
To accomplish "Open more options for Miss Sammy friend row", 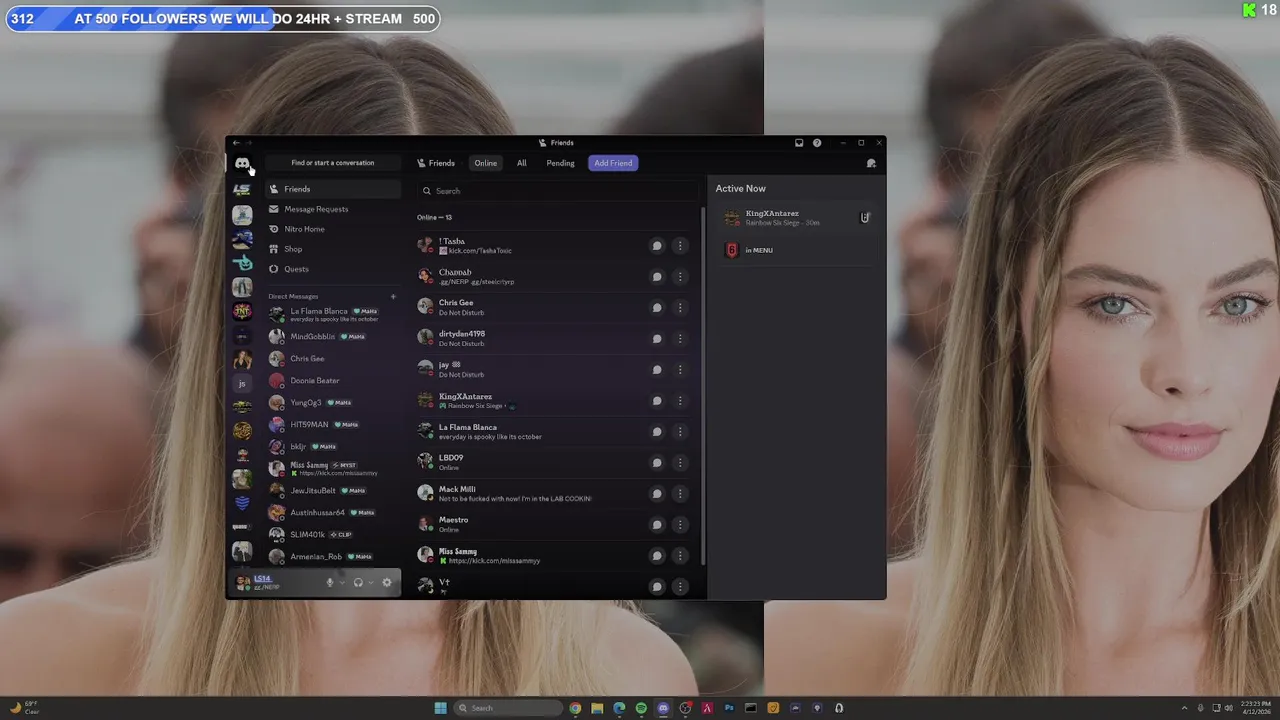I will click(x=680, y=556).
